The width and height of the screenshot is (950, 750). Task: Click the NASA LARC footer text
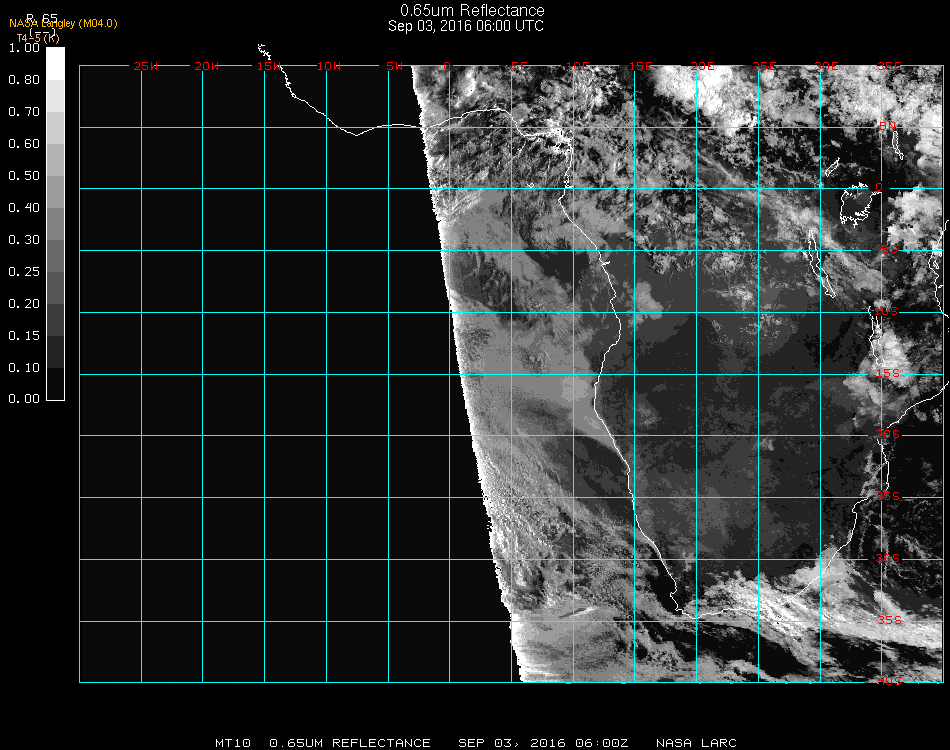pyautogui.click(x=696, y=743)
